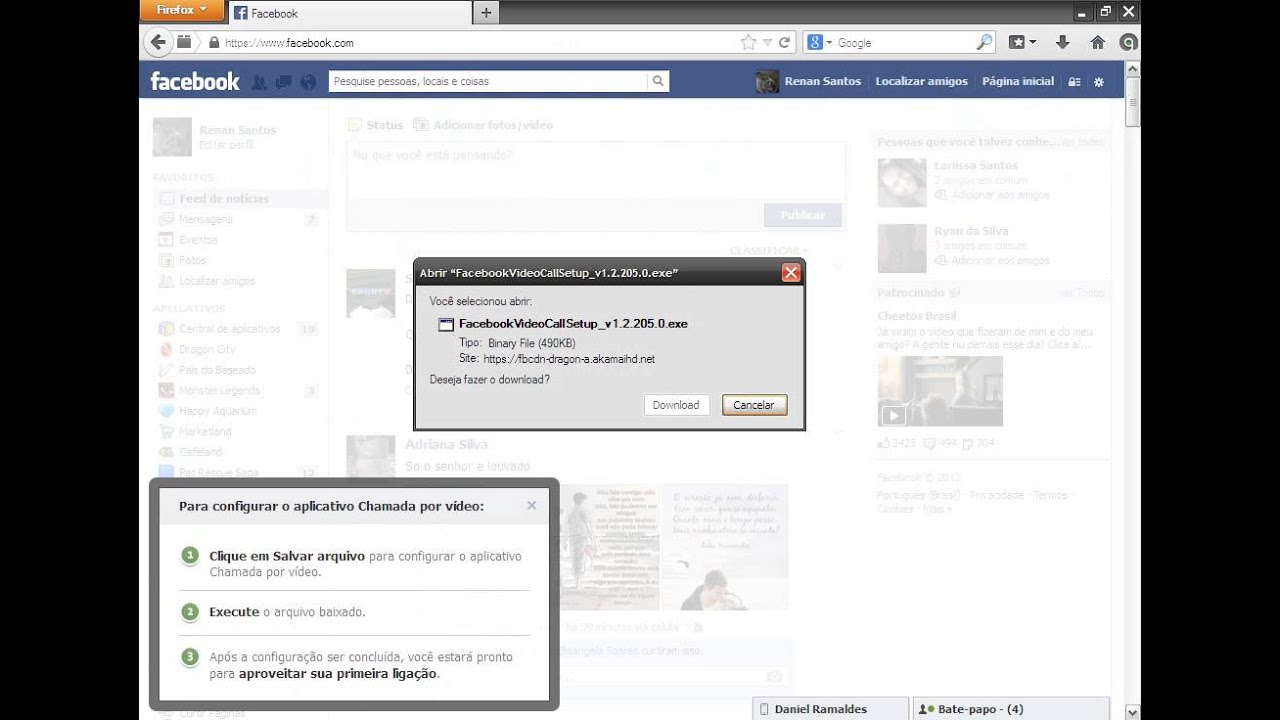Screen dimensions: 1280x720
Task: Open the Firefox downloads arrow
Action: coord(1062,42)
